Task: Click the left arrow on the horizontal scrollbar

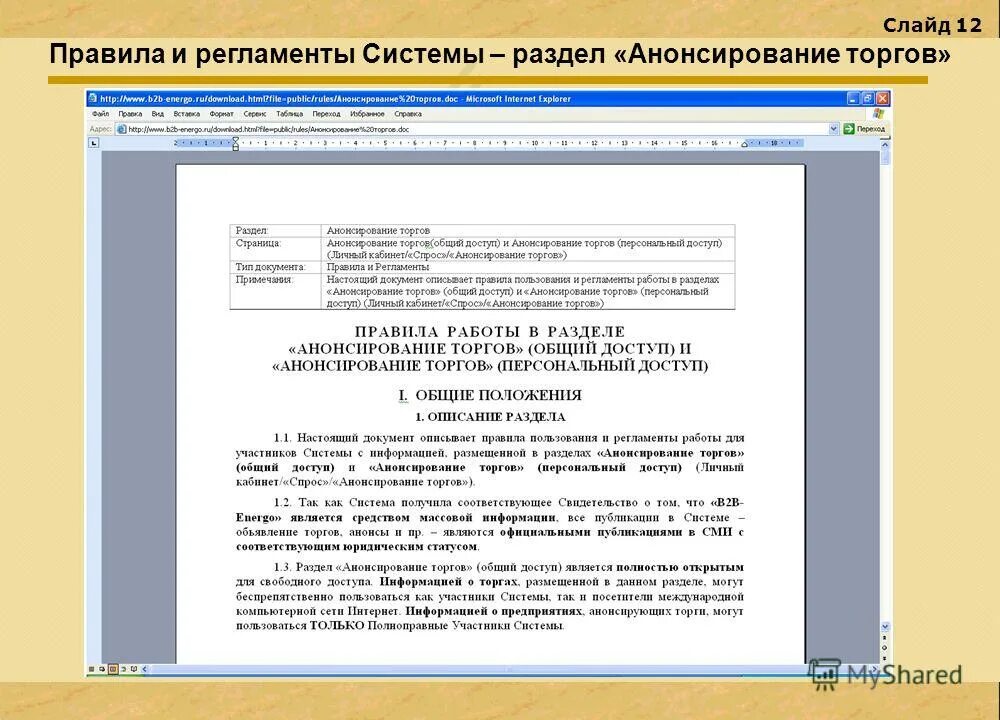Action: 145,668
